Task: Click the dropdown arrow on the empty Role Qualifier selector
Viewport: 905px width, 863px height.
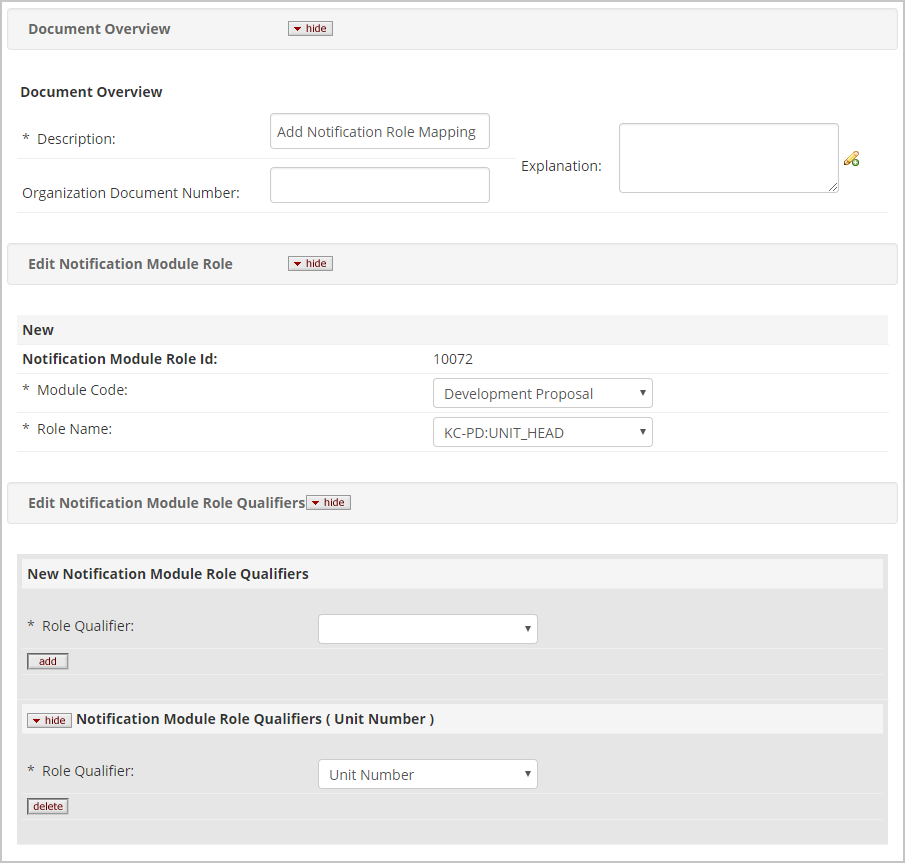Action: [527, 628]
